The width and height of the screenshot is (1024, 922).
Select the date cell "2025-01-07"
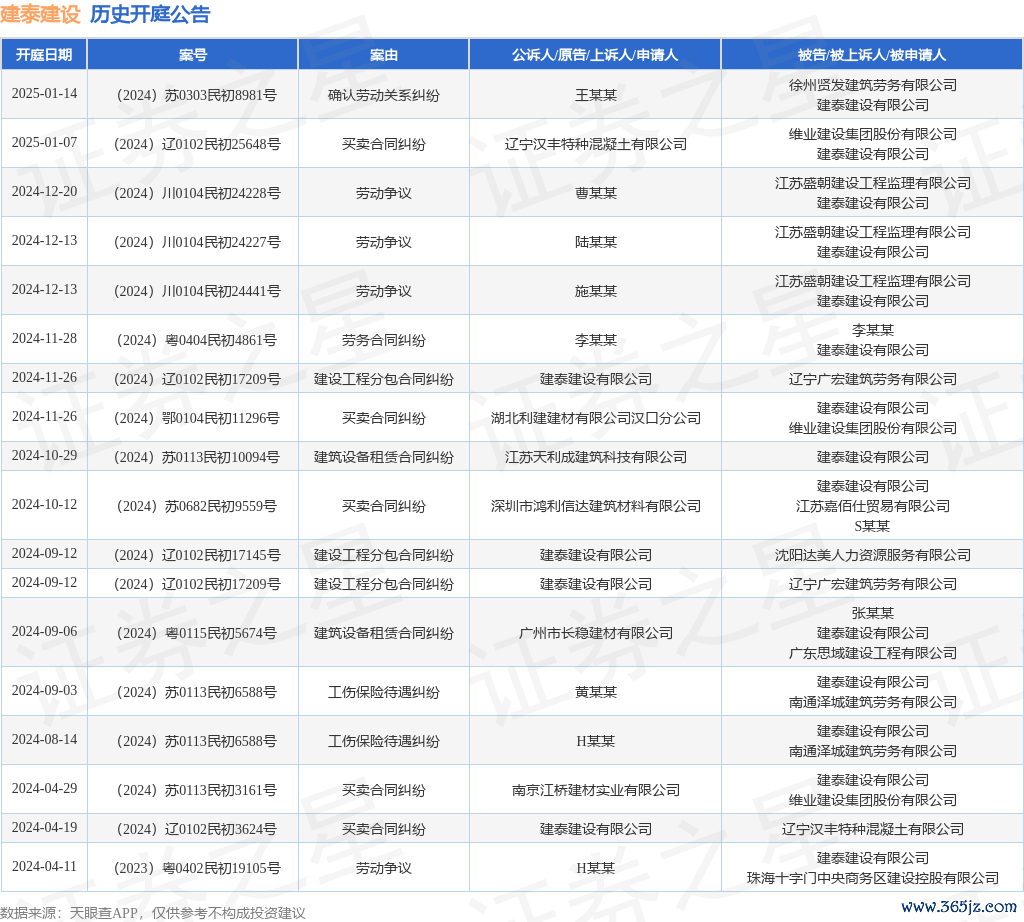point(44,142)
